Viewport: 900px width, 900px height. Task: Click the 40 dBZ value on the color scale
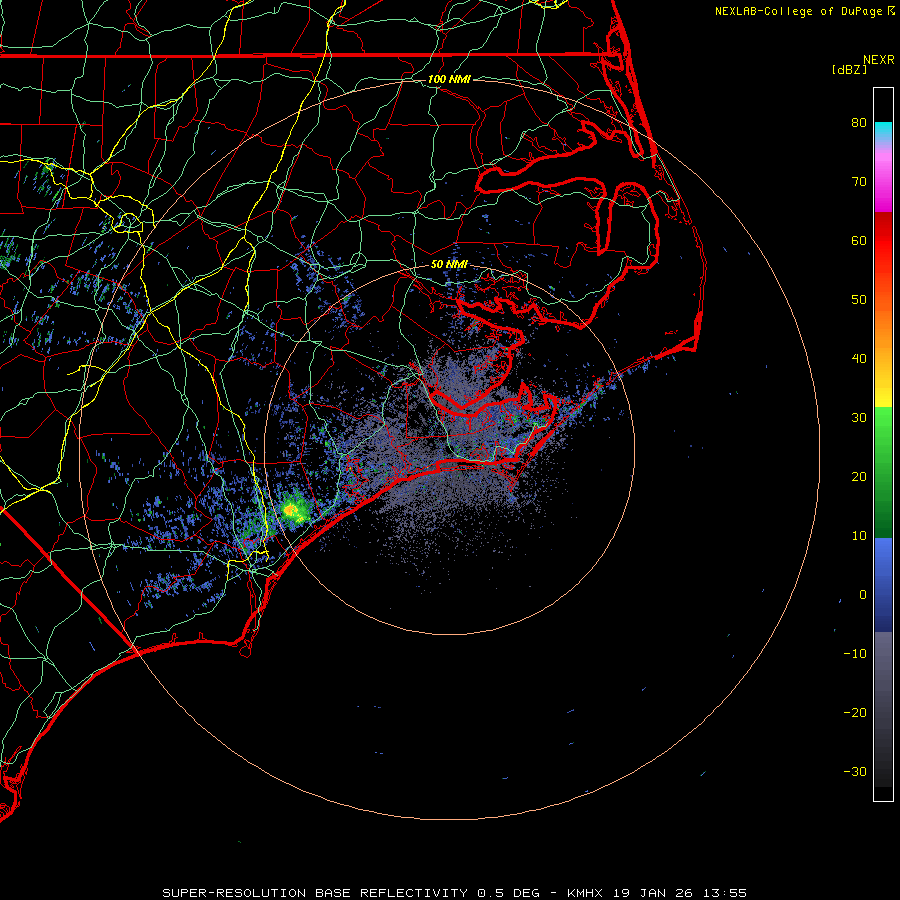[x=859, y=359]
